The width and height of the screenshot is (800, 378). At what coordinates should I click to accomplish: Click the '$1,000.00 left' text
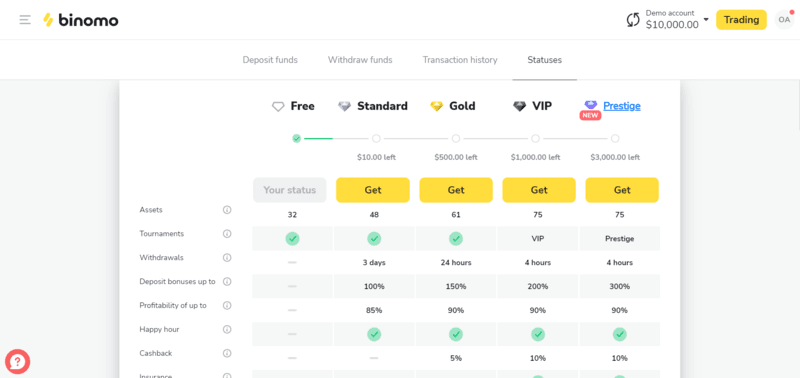pos(535,158)
